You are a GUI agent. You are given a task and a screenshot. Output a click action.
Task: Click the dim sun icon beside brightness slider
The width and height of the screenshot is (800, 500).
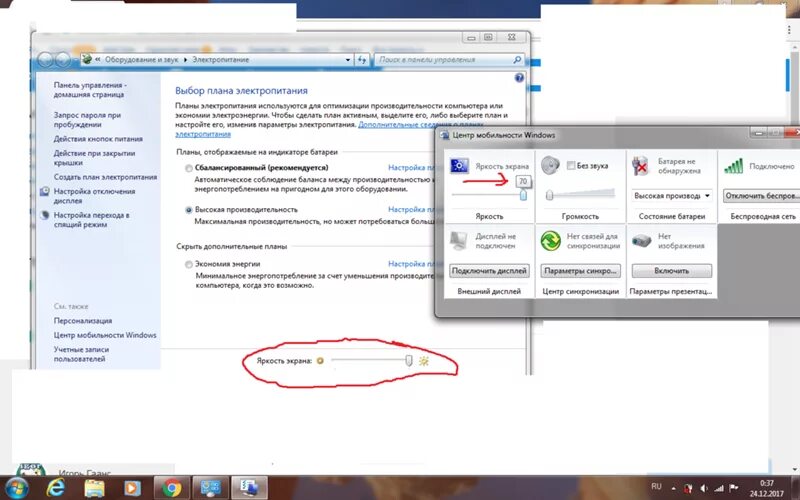(x=320, y=361)
